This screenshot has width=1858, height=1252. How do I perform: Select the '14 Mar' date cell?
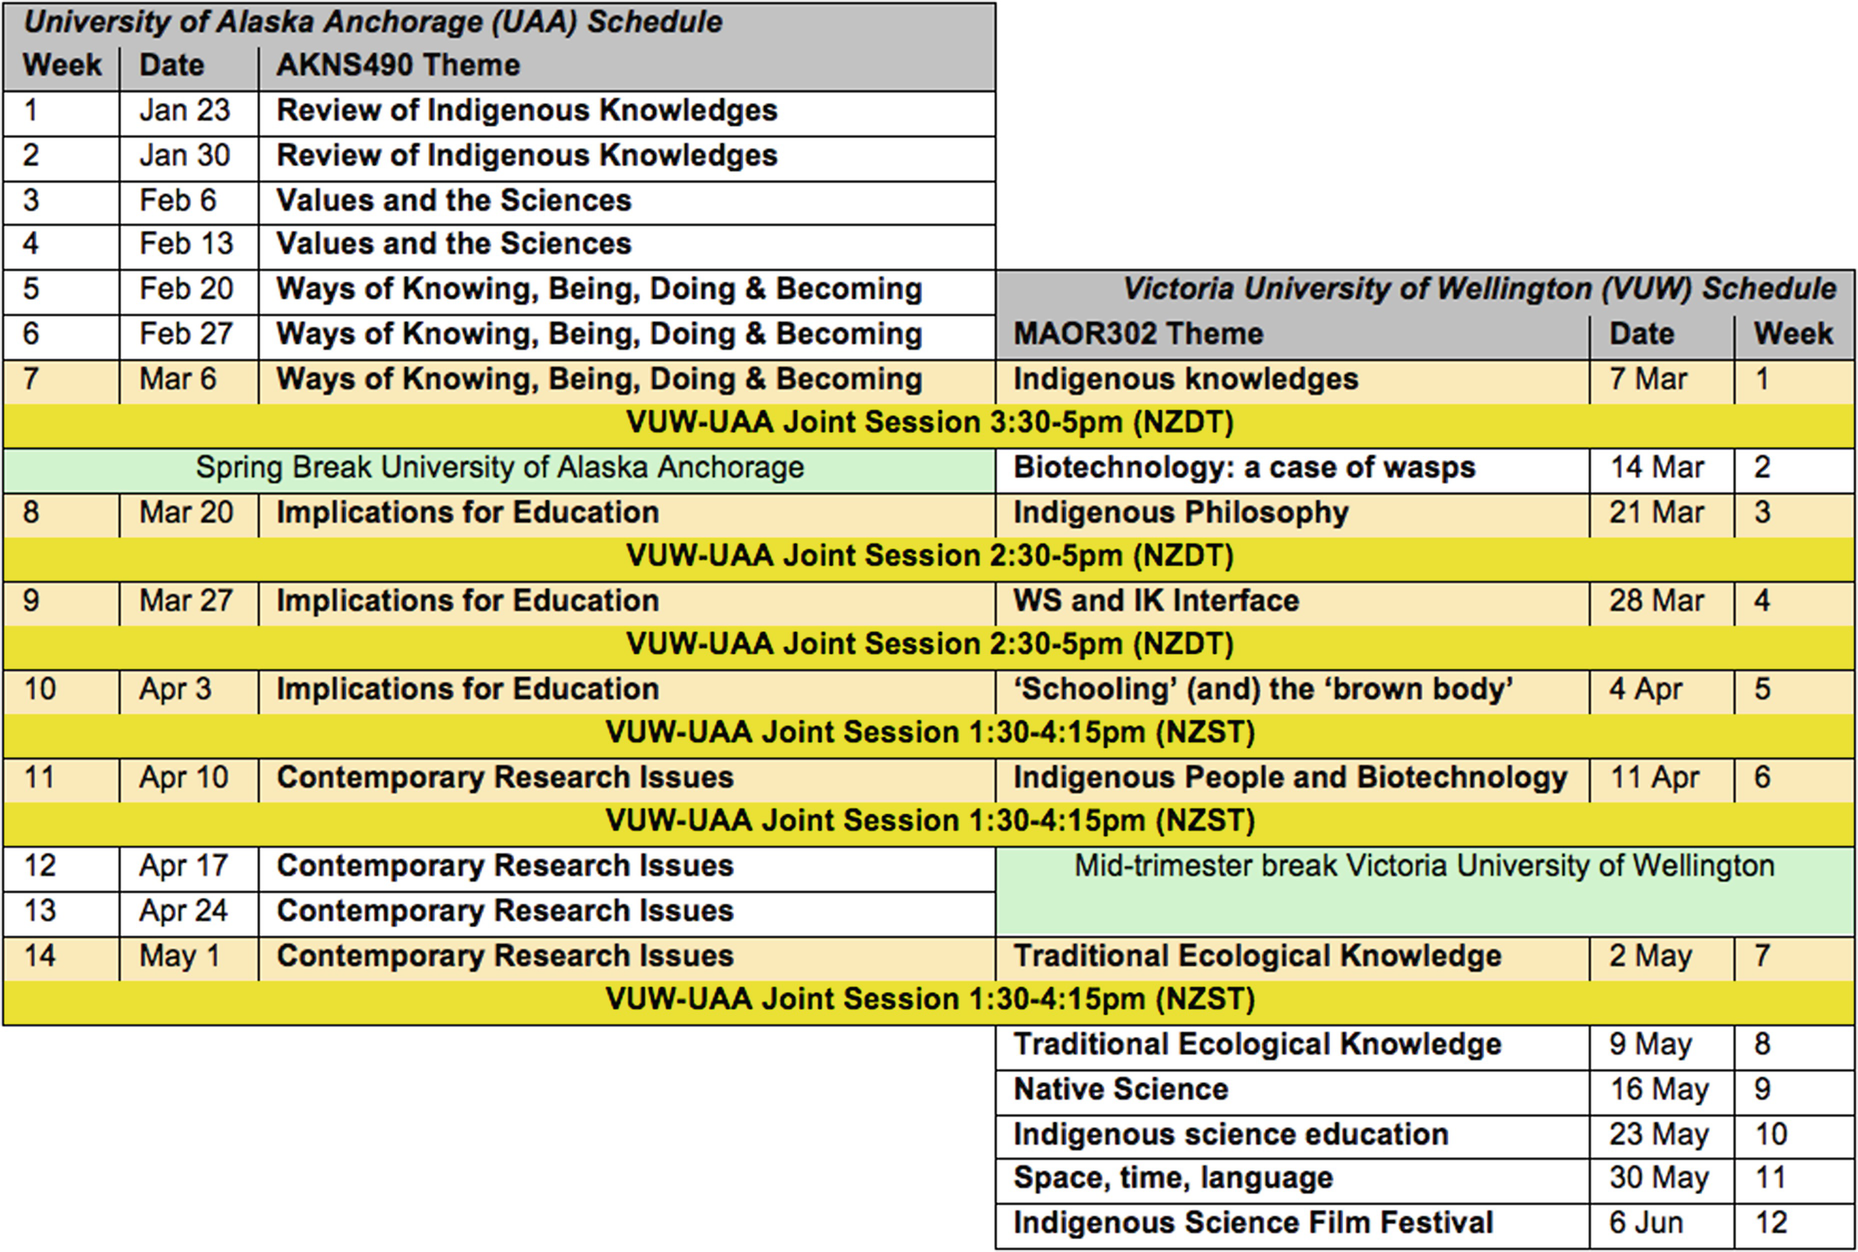pyautogui.click(x=1661, y=469)
